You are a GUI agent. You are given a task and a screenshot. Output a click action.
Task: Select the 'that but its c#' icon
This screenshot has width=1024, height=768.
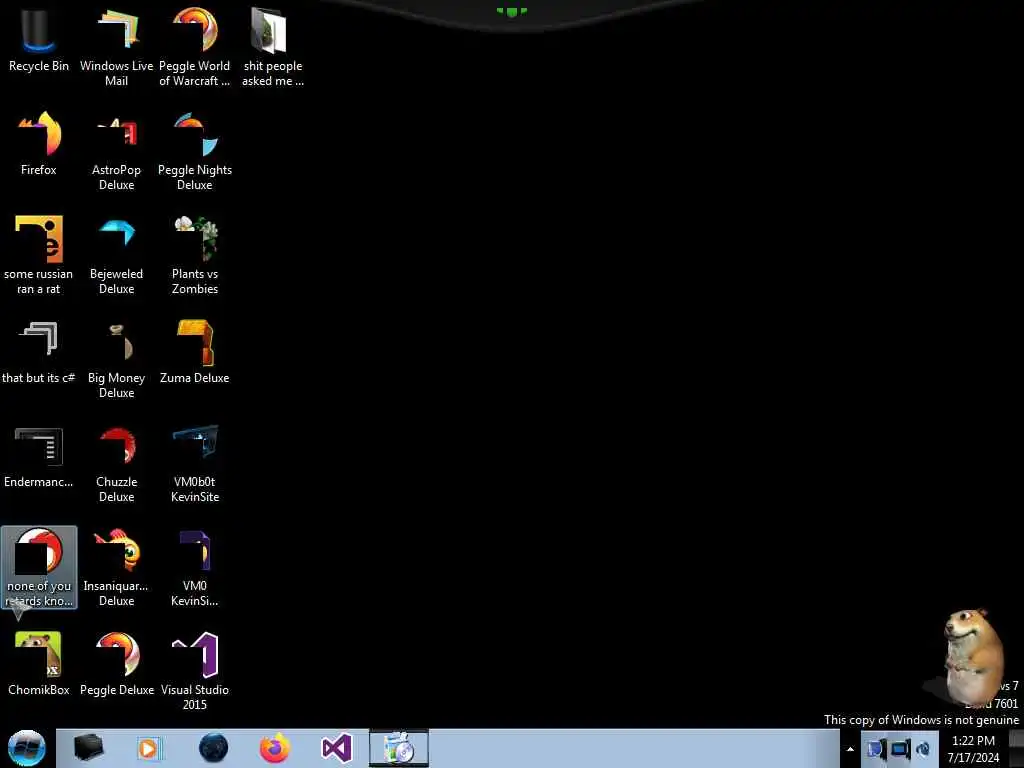tap(39, 352)
